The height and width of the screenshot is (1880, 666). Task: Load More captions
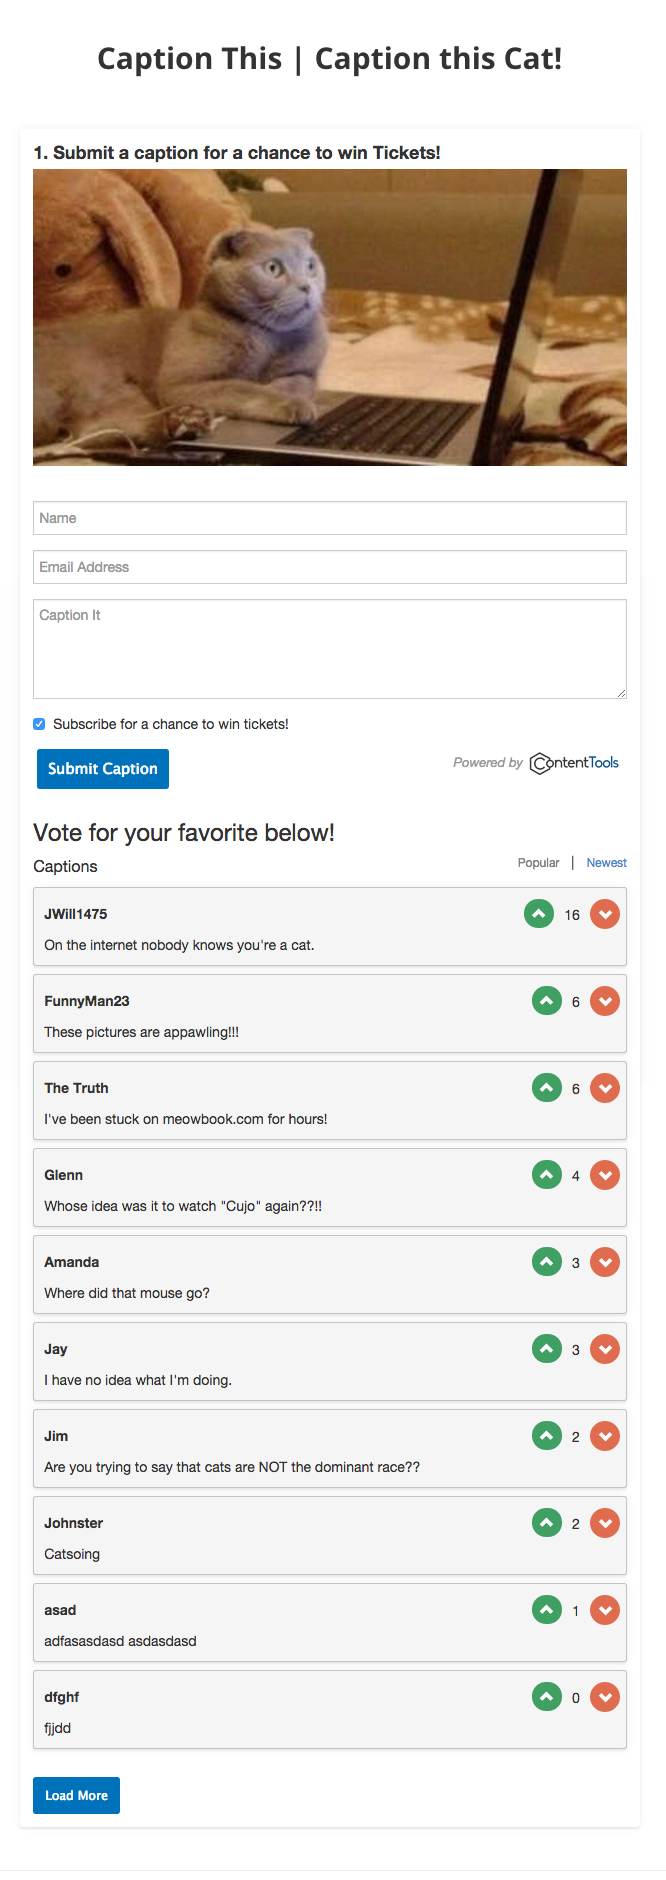(x=76, y=1795)
